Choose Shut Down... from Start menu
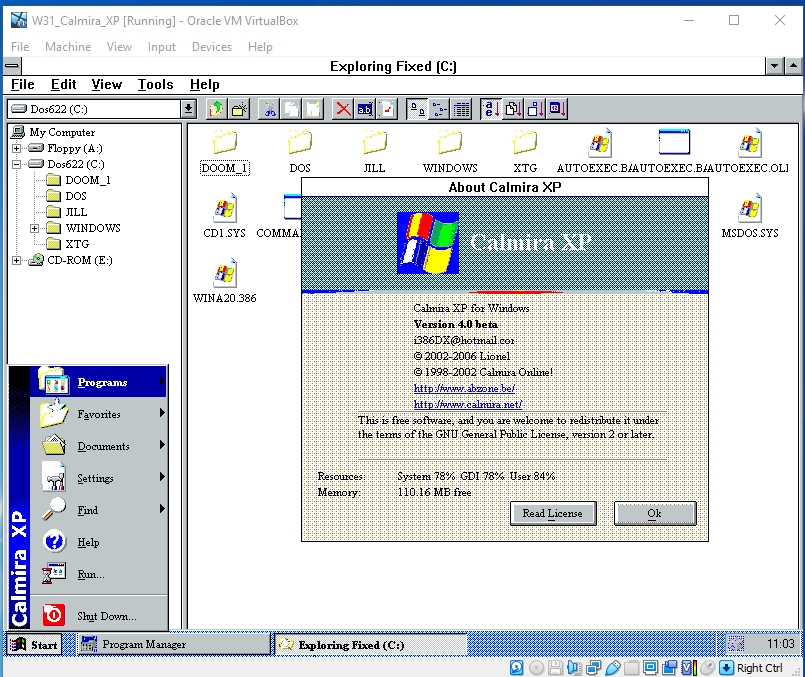Viewport: 805px width, 677px height. (99, 615)
